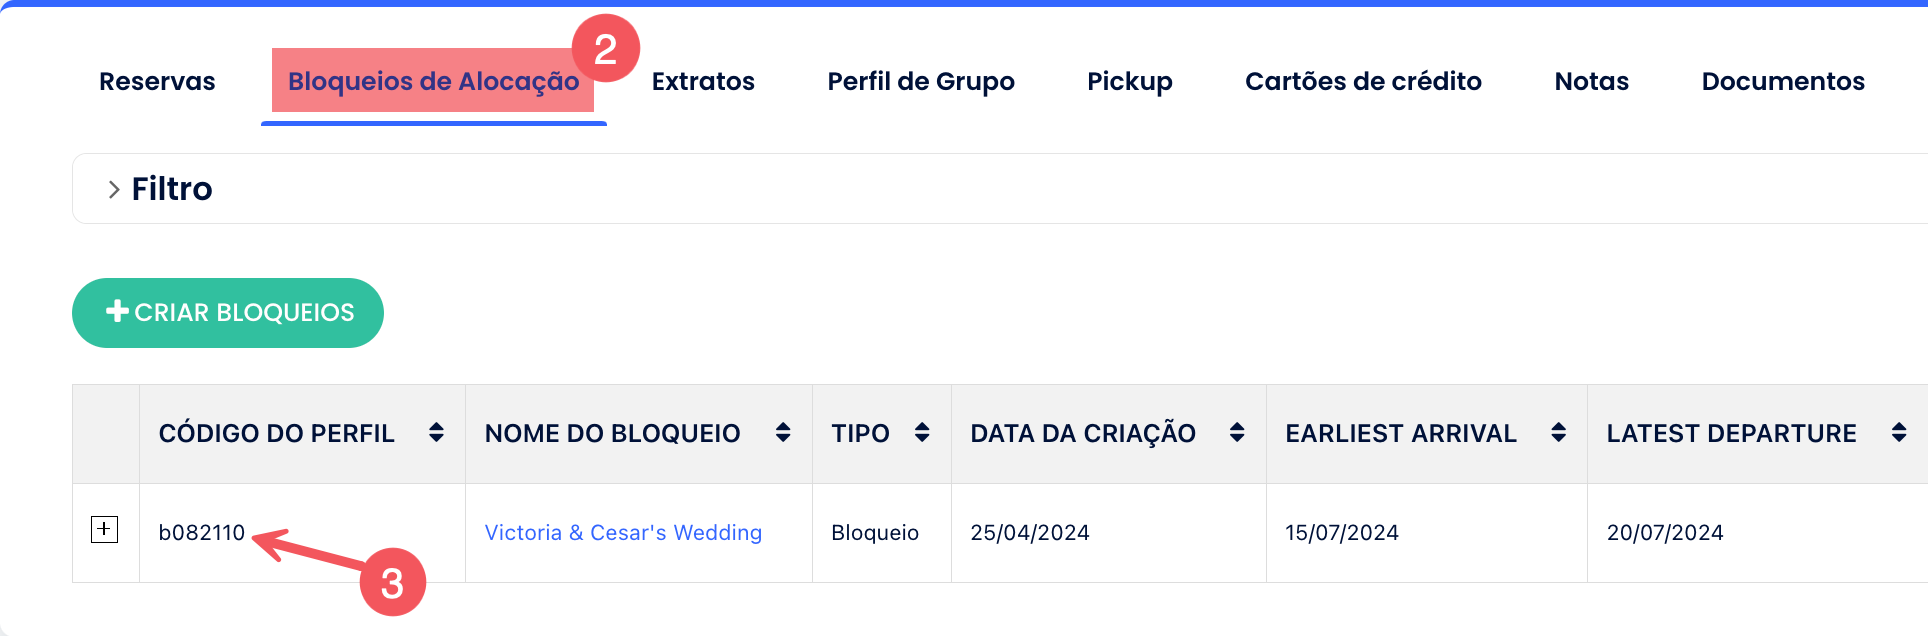Open the Reservas tab
This screenshot has height=636, width=1928.
(157, 82)
